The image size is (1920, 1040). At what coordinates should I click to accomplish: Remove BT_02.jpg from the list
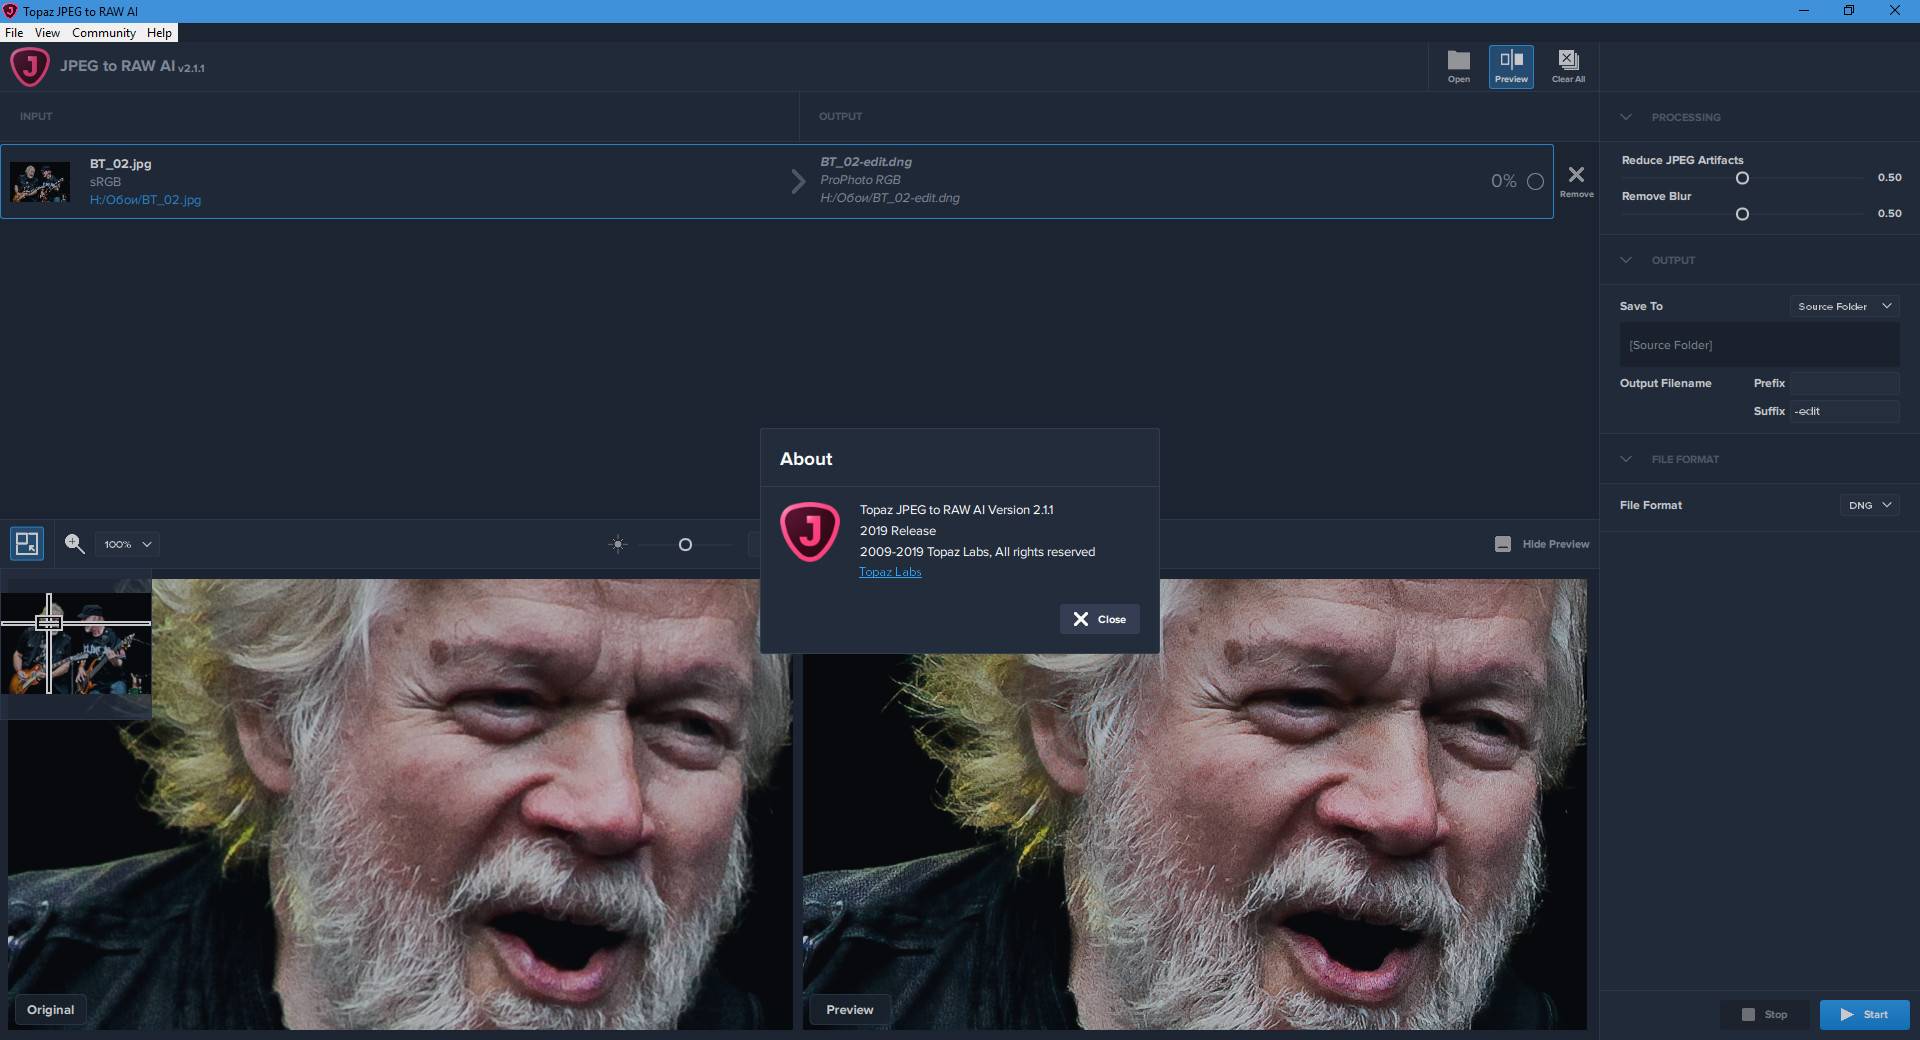pyautogui.click(x=1576, y=181)
